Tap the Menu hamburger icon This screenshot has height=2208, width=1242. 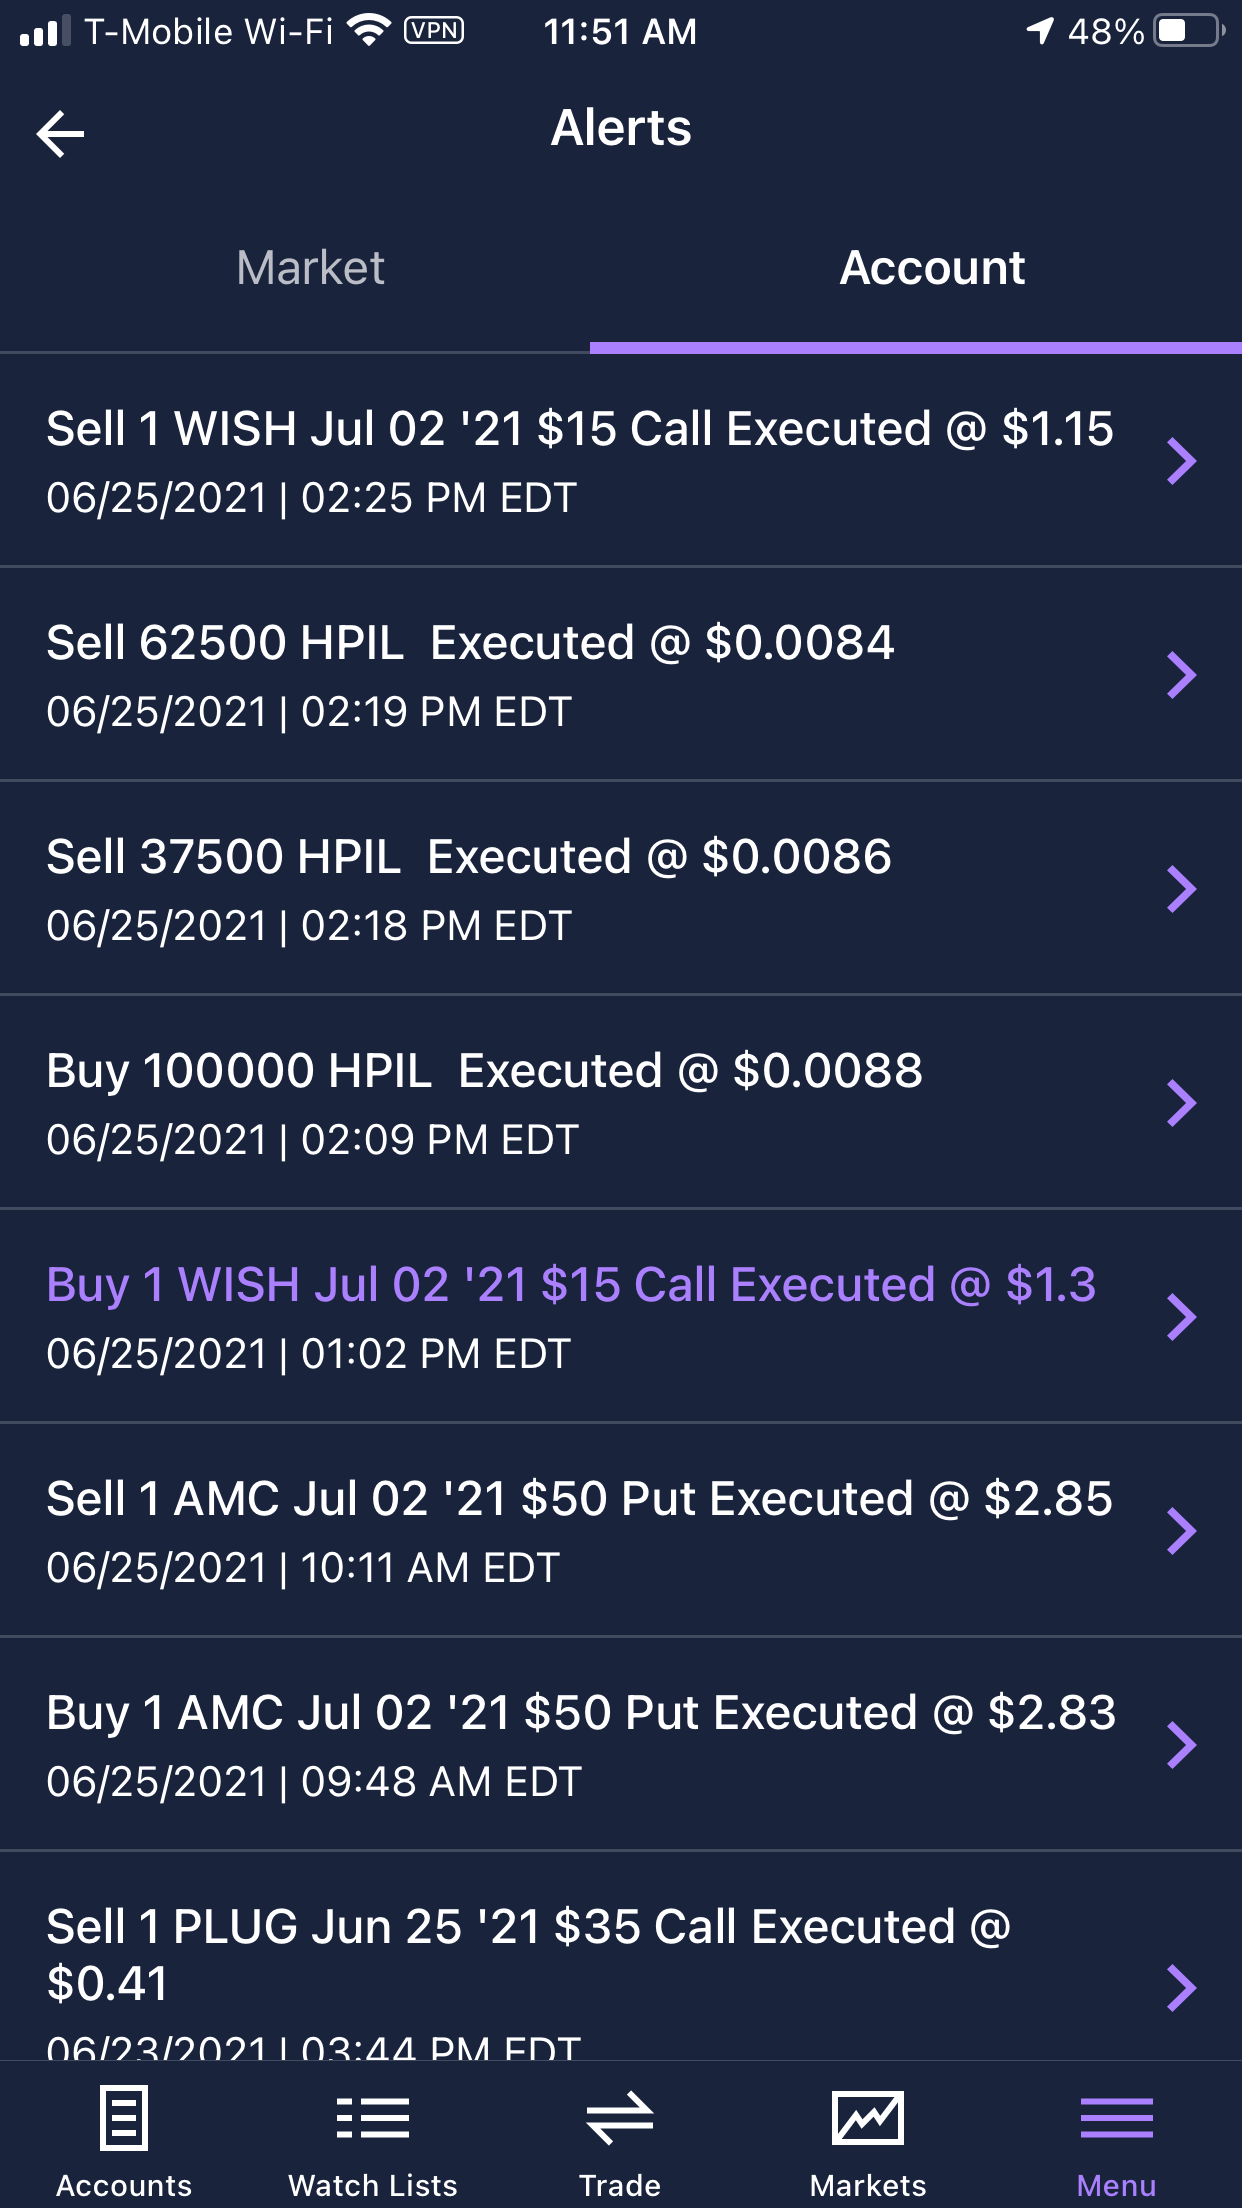click(x=1116, y=2117)
